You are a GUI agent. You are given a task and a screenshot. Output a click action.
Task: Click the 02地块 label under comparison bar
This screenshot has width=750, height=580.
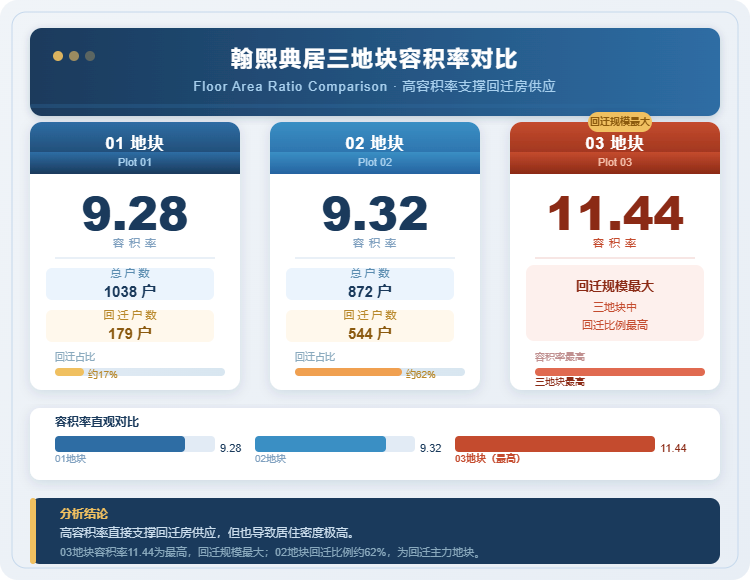(270, 459)
